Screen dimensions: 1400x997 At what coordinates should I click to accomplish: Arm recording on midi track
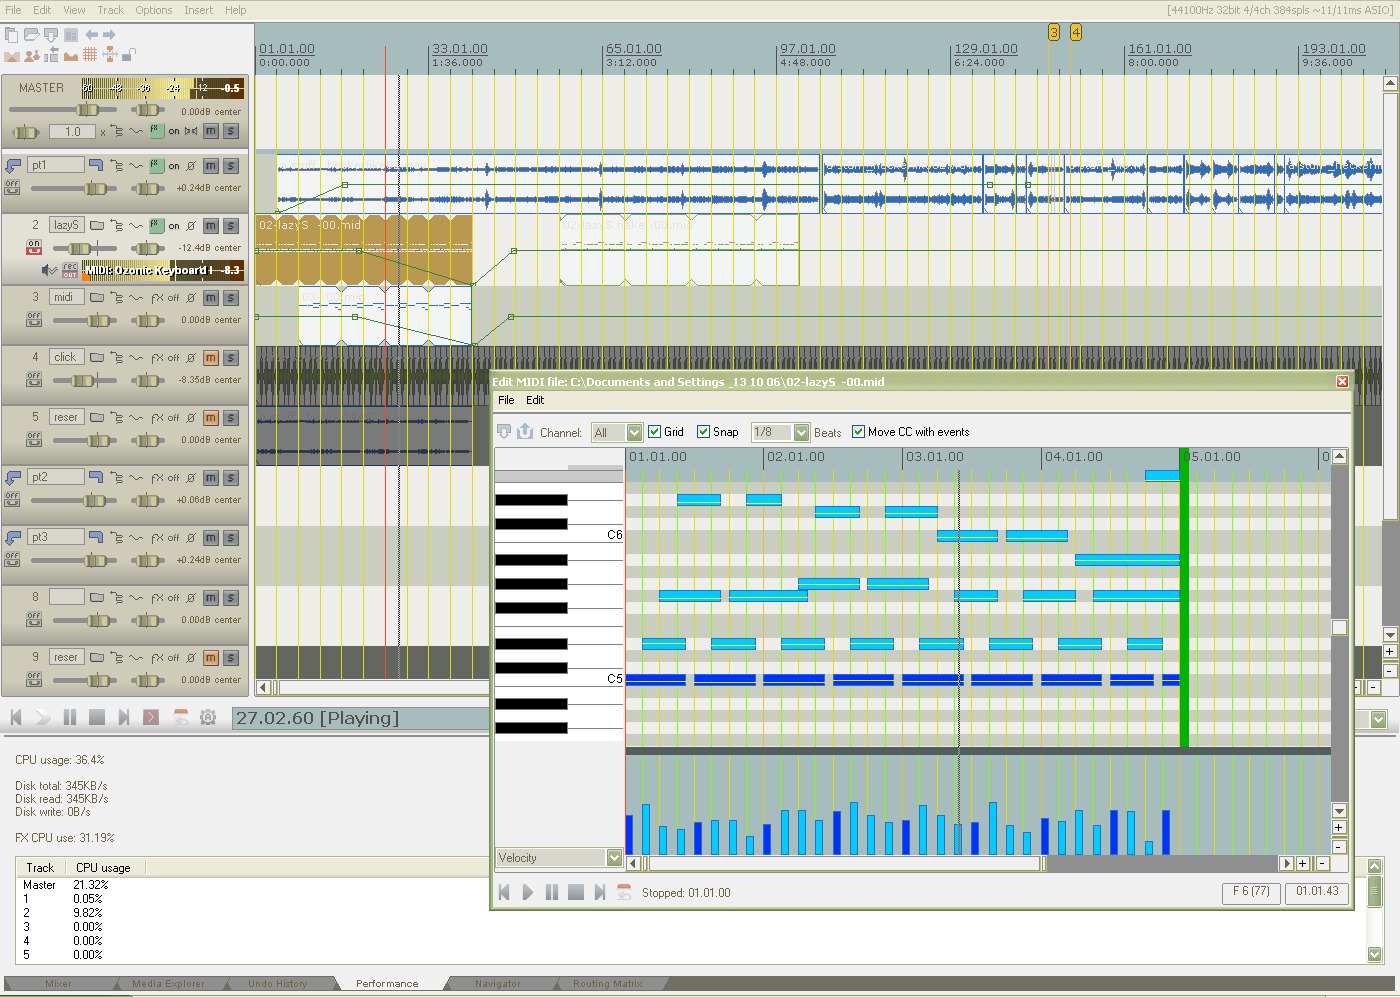click(34, 320)
